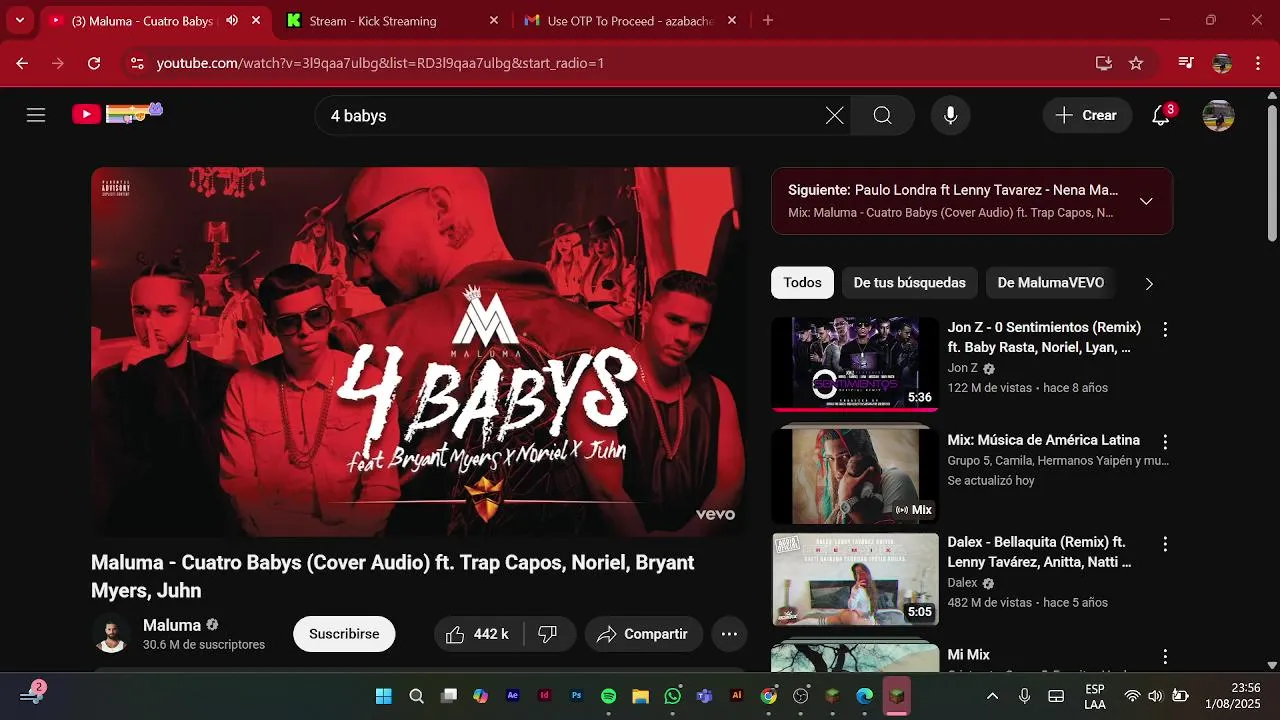Open options for Dalex Bellaquita video

tap(1164, 544)
